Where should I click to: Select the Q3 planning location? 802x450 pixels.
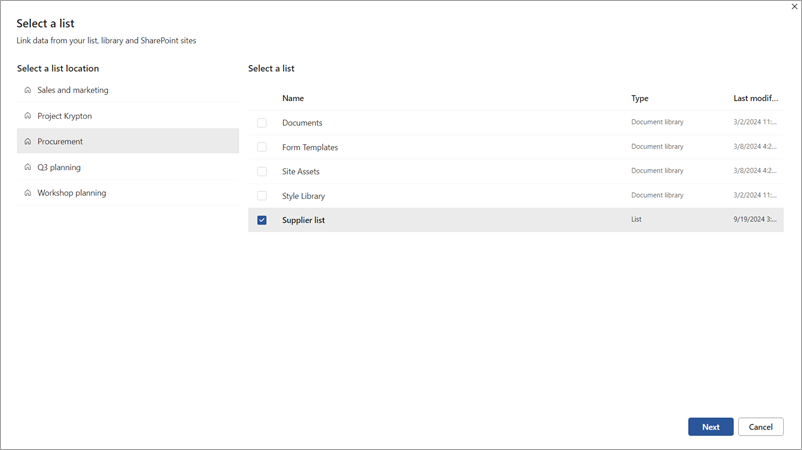pos(128,167)
